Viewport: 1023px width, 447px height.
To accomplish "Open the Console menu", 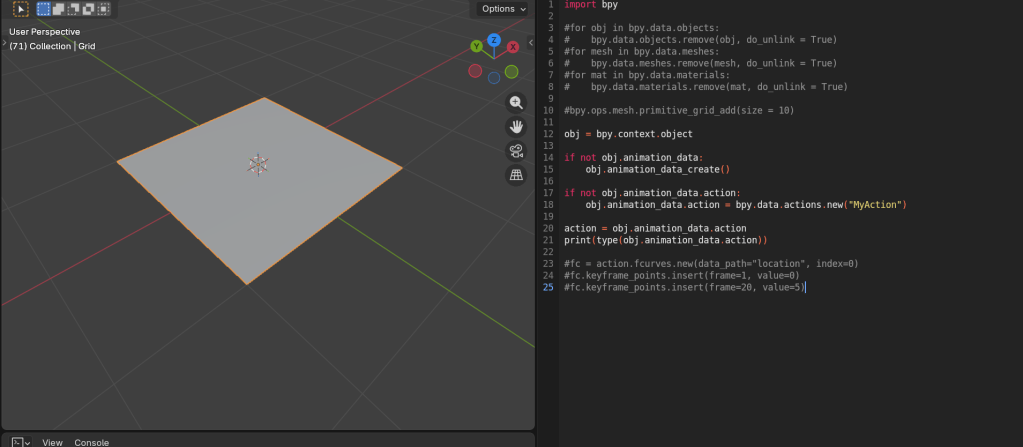I will (x=92, y=442).
